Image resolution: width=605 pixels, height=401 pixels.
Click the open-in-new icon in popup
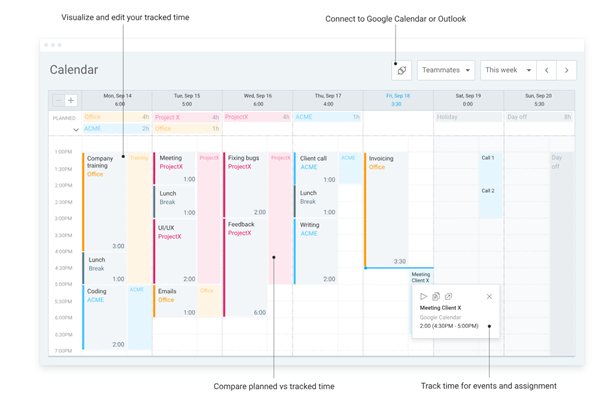[449, 297]
